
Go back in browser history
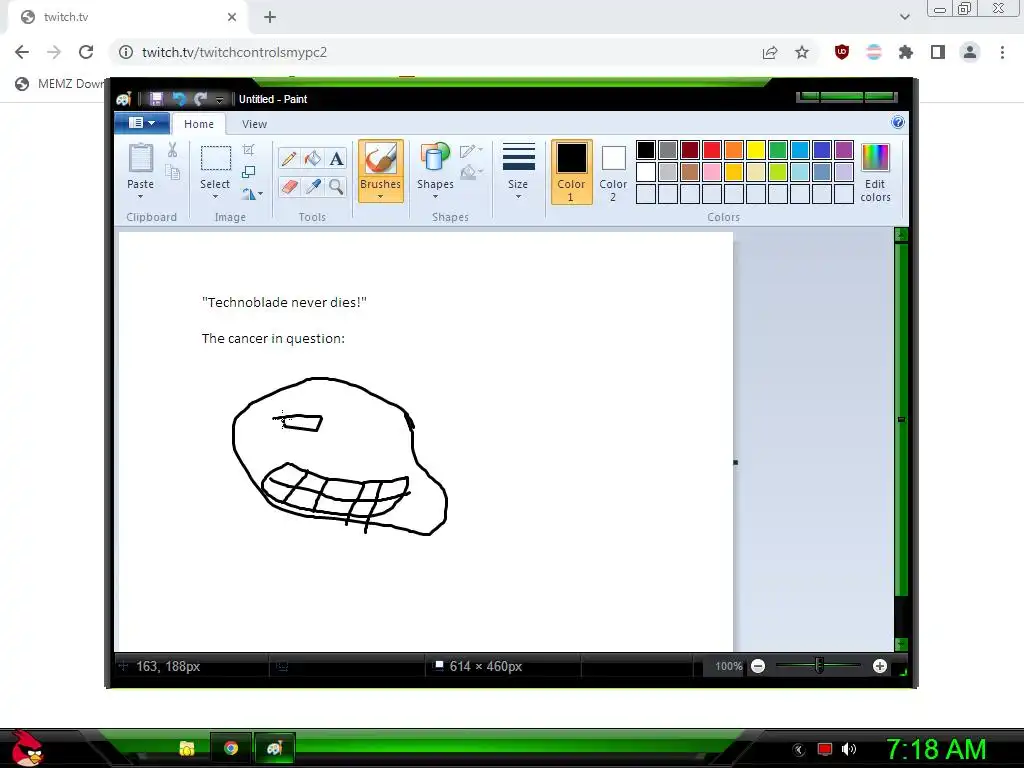tap(22, 52)
